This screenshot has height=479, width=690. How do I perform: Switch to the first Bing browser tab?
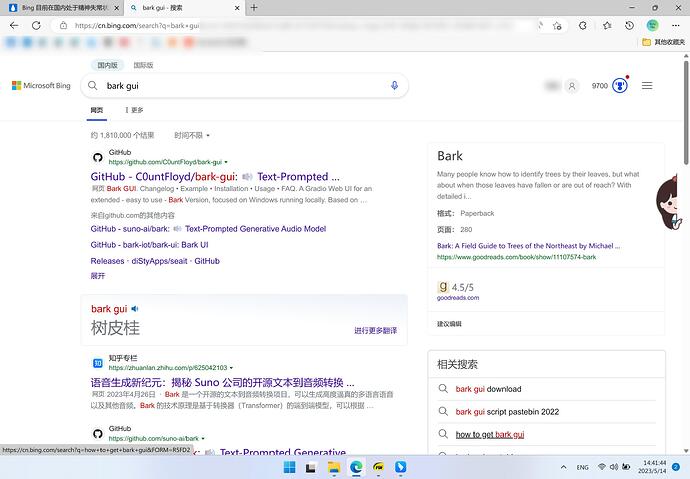click(64, 8)
